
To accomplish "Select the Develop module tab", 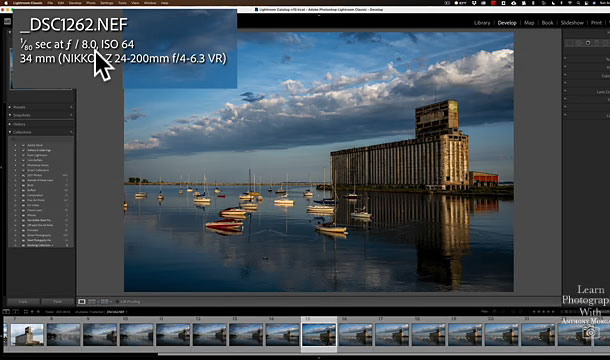I will click(507, 23).
